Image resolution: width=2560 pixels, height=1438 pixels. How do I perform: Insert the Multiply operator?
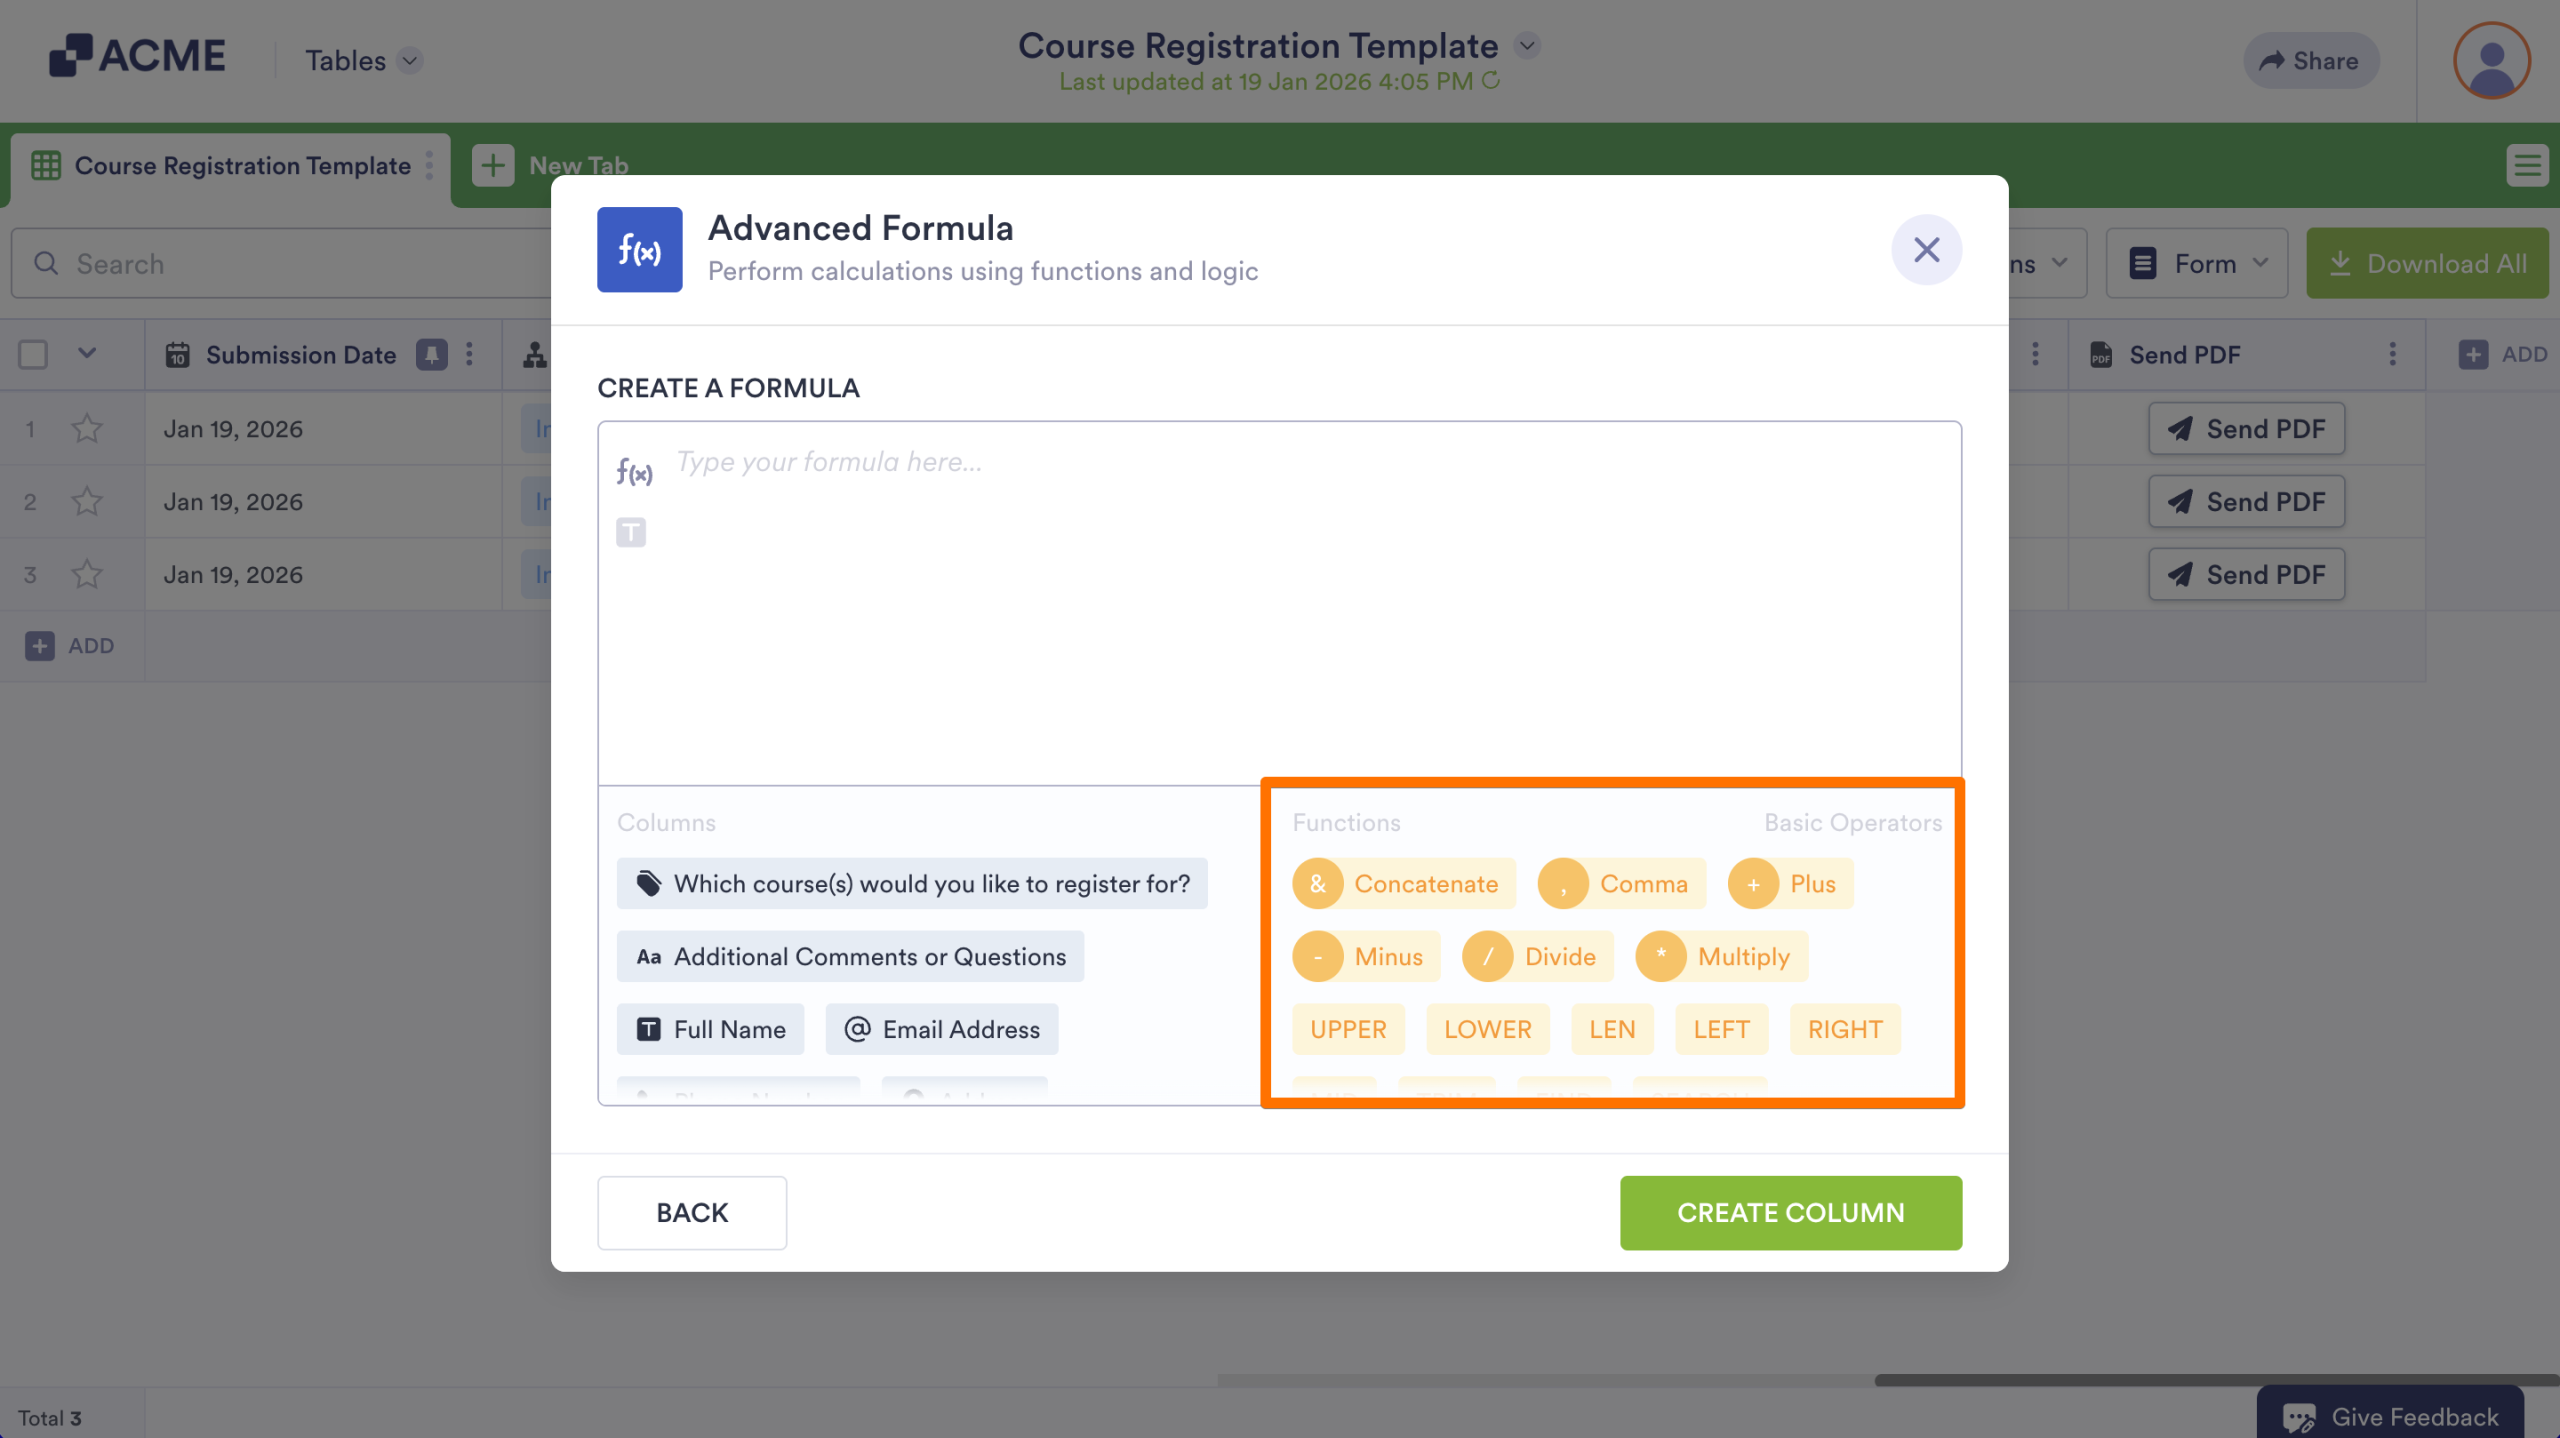(x=1720, y=956)
